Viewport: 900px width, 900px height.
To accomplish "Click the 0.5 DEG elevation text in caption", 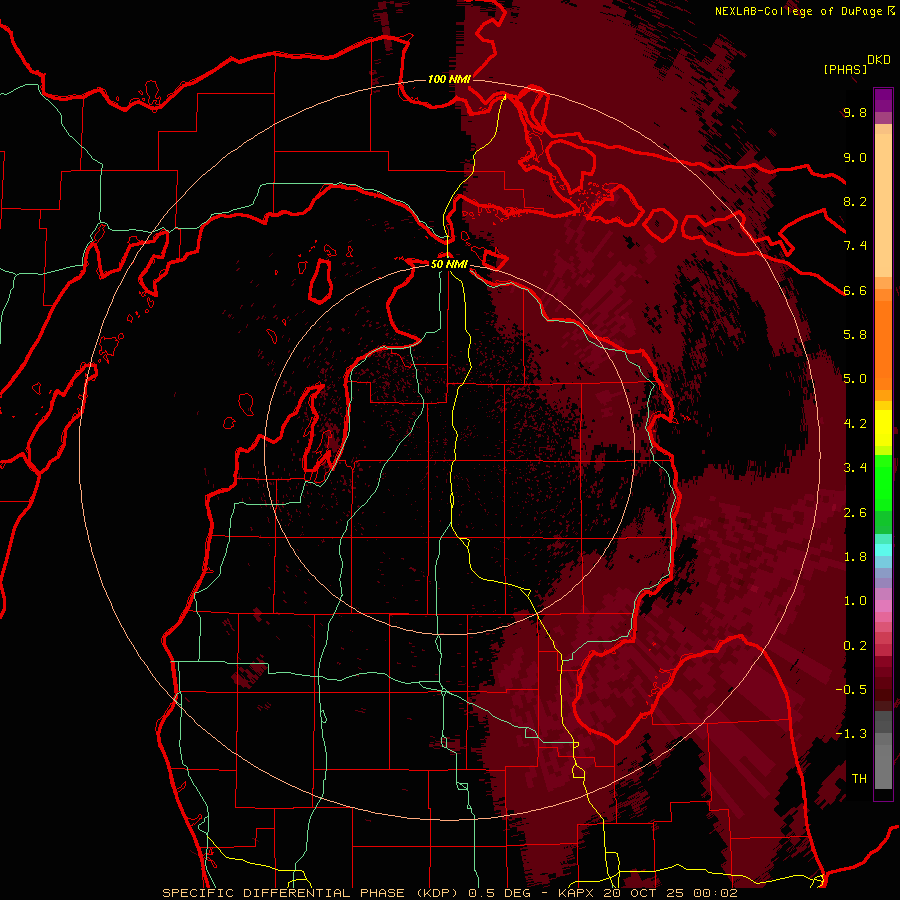I will (x=499, y=893).
